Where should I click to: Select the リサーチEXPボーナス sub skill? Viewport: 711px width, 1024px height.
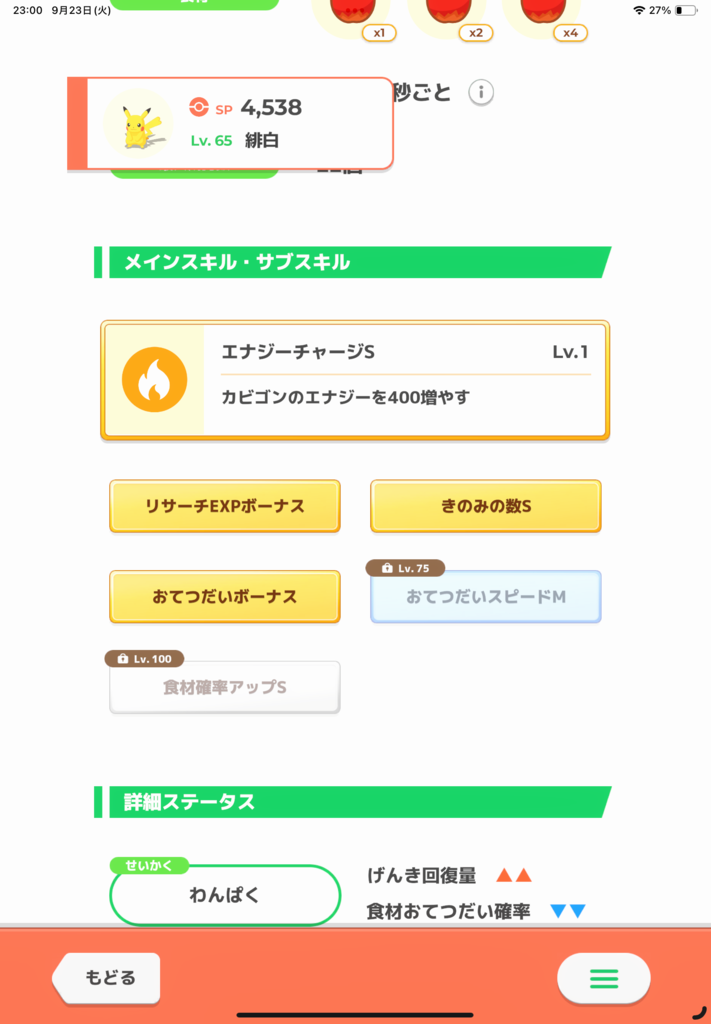tap(225, 506)
